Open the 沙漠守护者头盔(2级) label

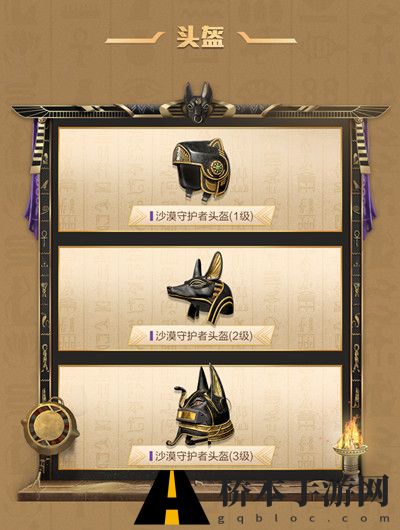(201, 336)
